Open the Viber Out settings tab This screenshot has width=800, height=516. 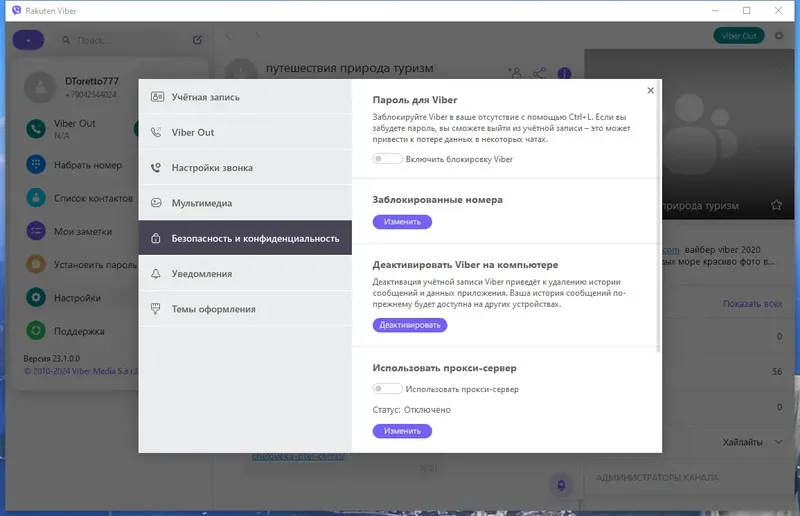tap(245, 132)
